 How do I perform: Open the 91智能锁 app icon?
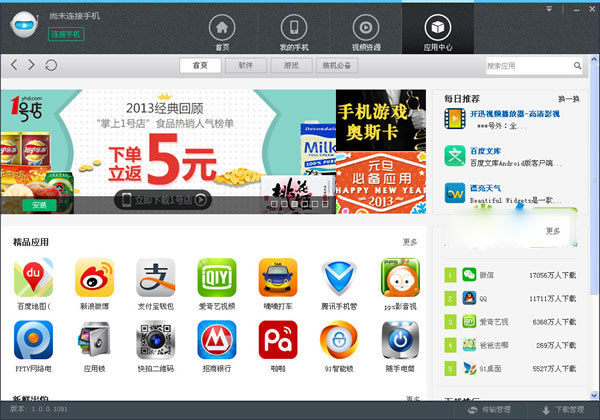click(x=339, y=340)
